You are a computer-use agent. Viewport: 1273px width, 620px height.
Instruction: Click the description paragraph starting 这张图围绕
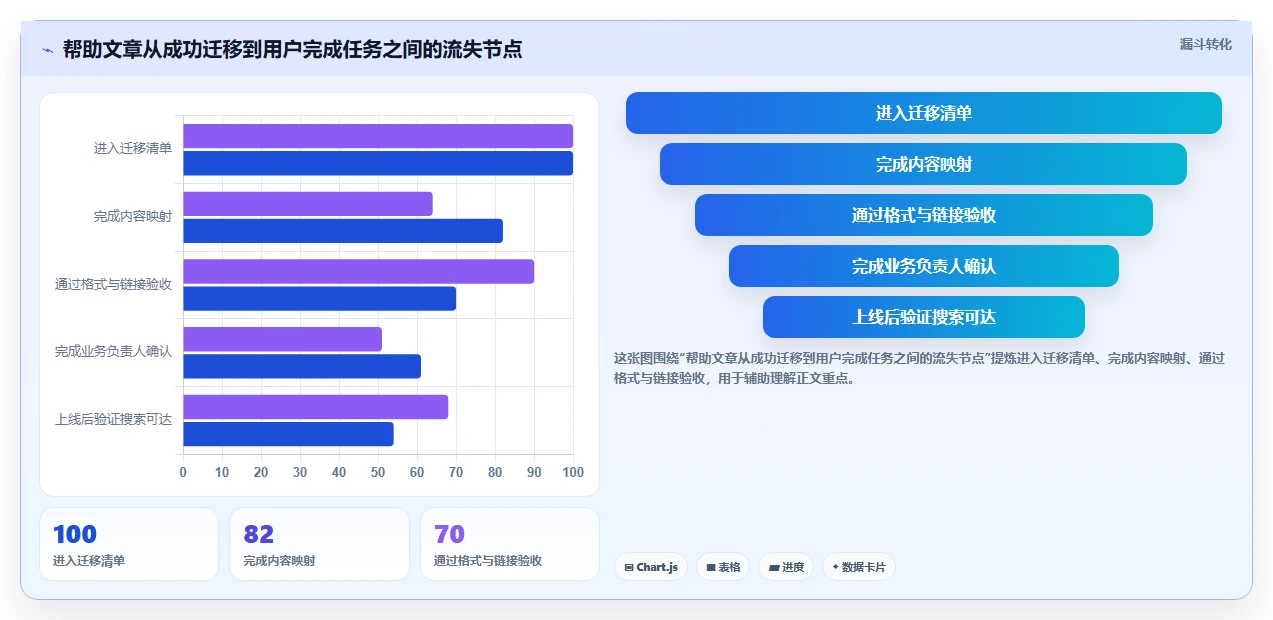click(919, 368)
